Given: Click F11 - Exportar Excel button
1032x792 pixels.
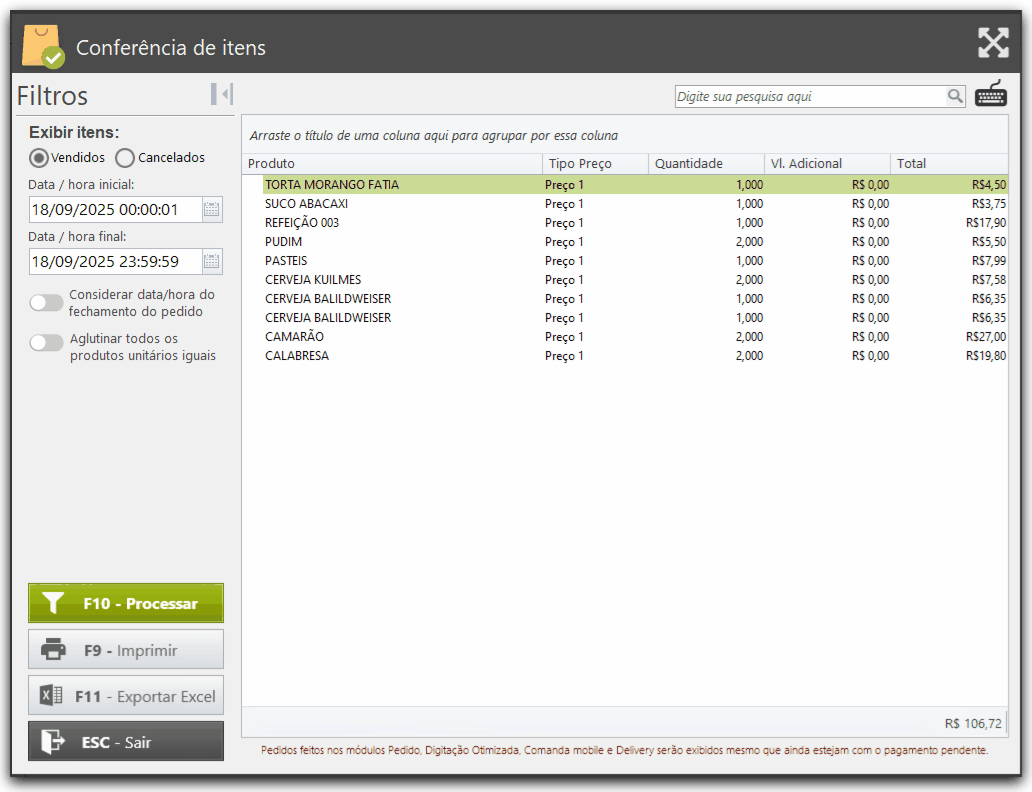Looking at the screenshot, I should 126,696.
